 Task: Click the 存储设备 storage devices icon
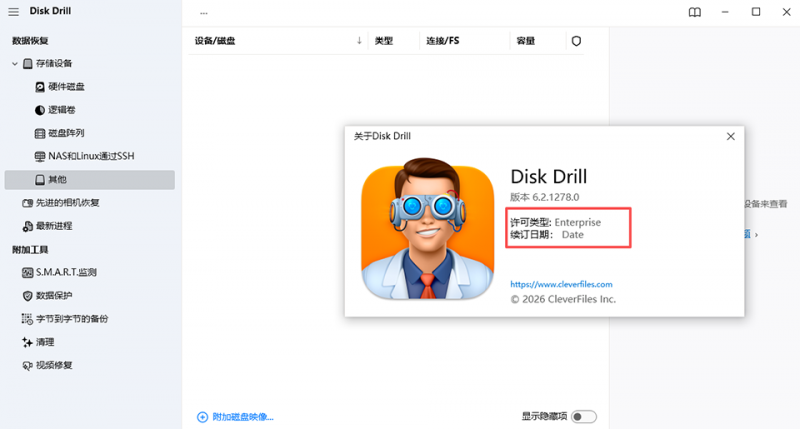pos(28,64)
